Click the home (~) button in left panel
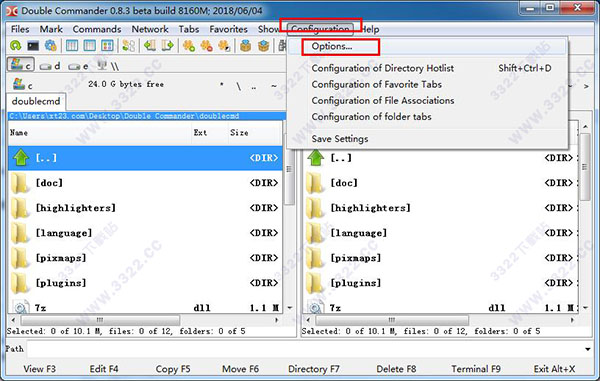The height and width of the screenshot is (381, 600). pos(274,86)
